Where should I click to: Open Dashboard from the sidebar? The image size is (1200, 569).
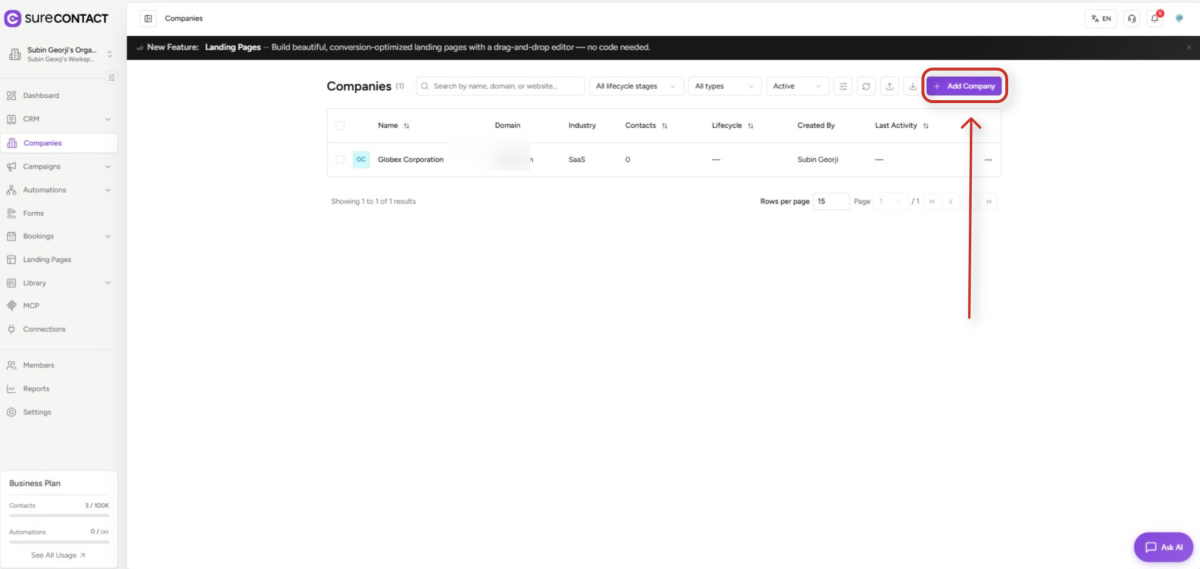(x=60, y=96)
